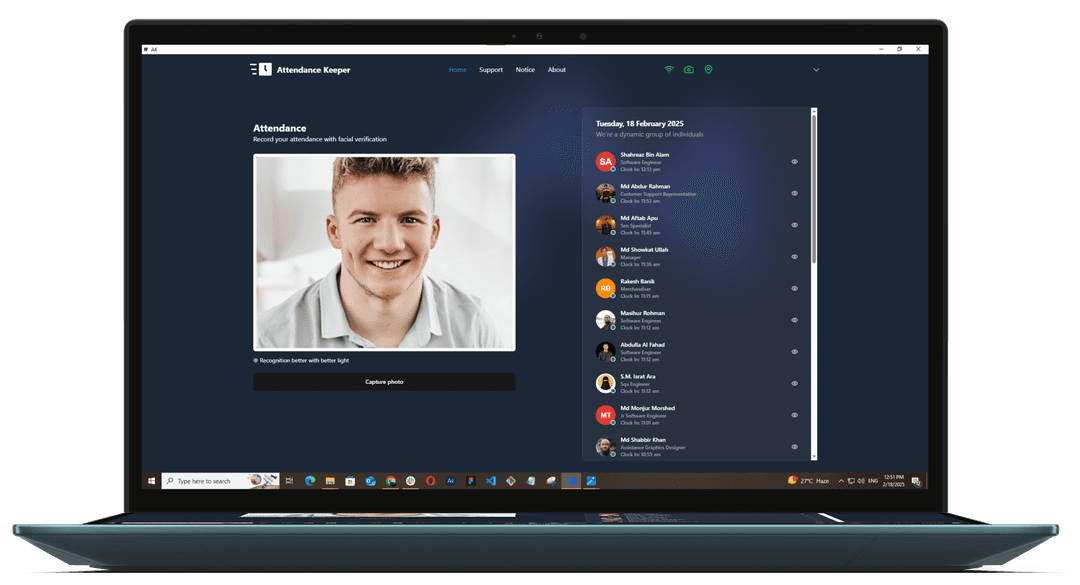Click the green location pin icon

pos(708,70)
